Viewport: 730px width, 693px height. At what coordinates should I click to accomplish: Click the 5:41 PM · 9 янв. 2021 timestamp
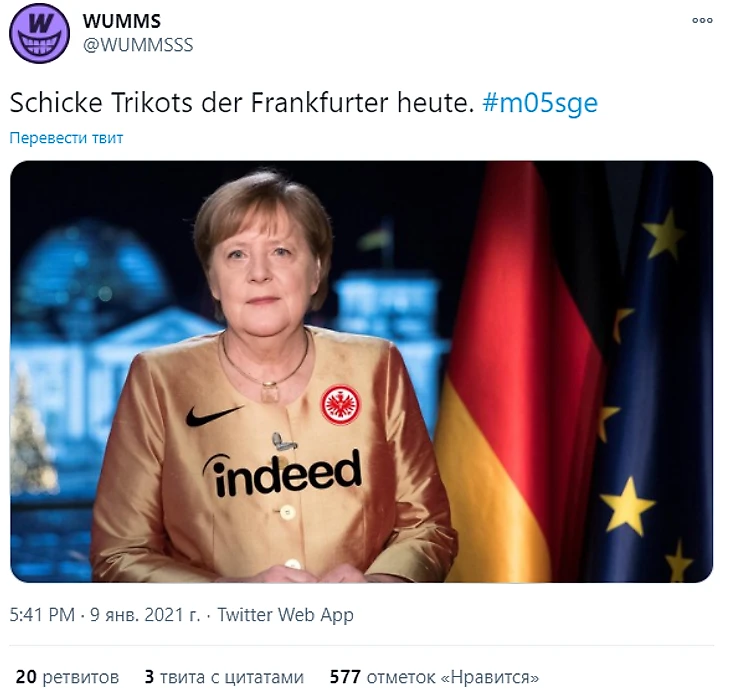click(x=105, y=615)
